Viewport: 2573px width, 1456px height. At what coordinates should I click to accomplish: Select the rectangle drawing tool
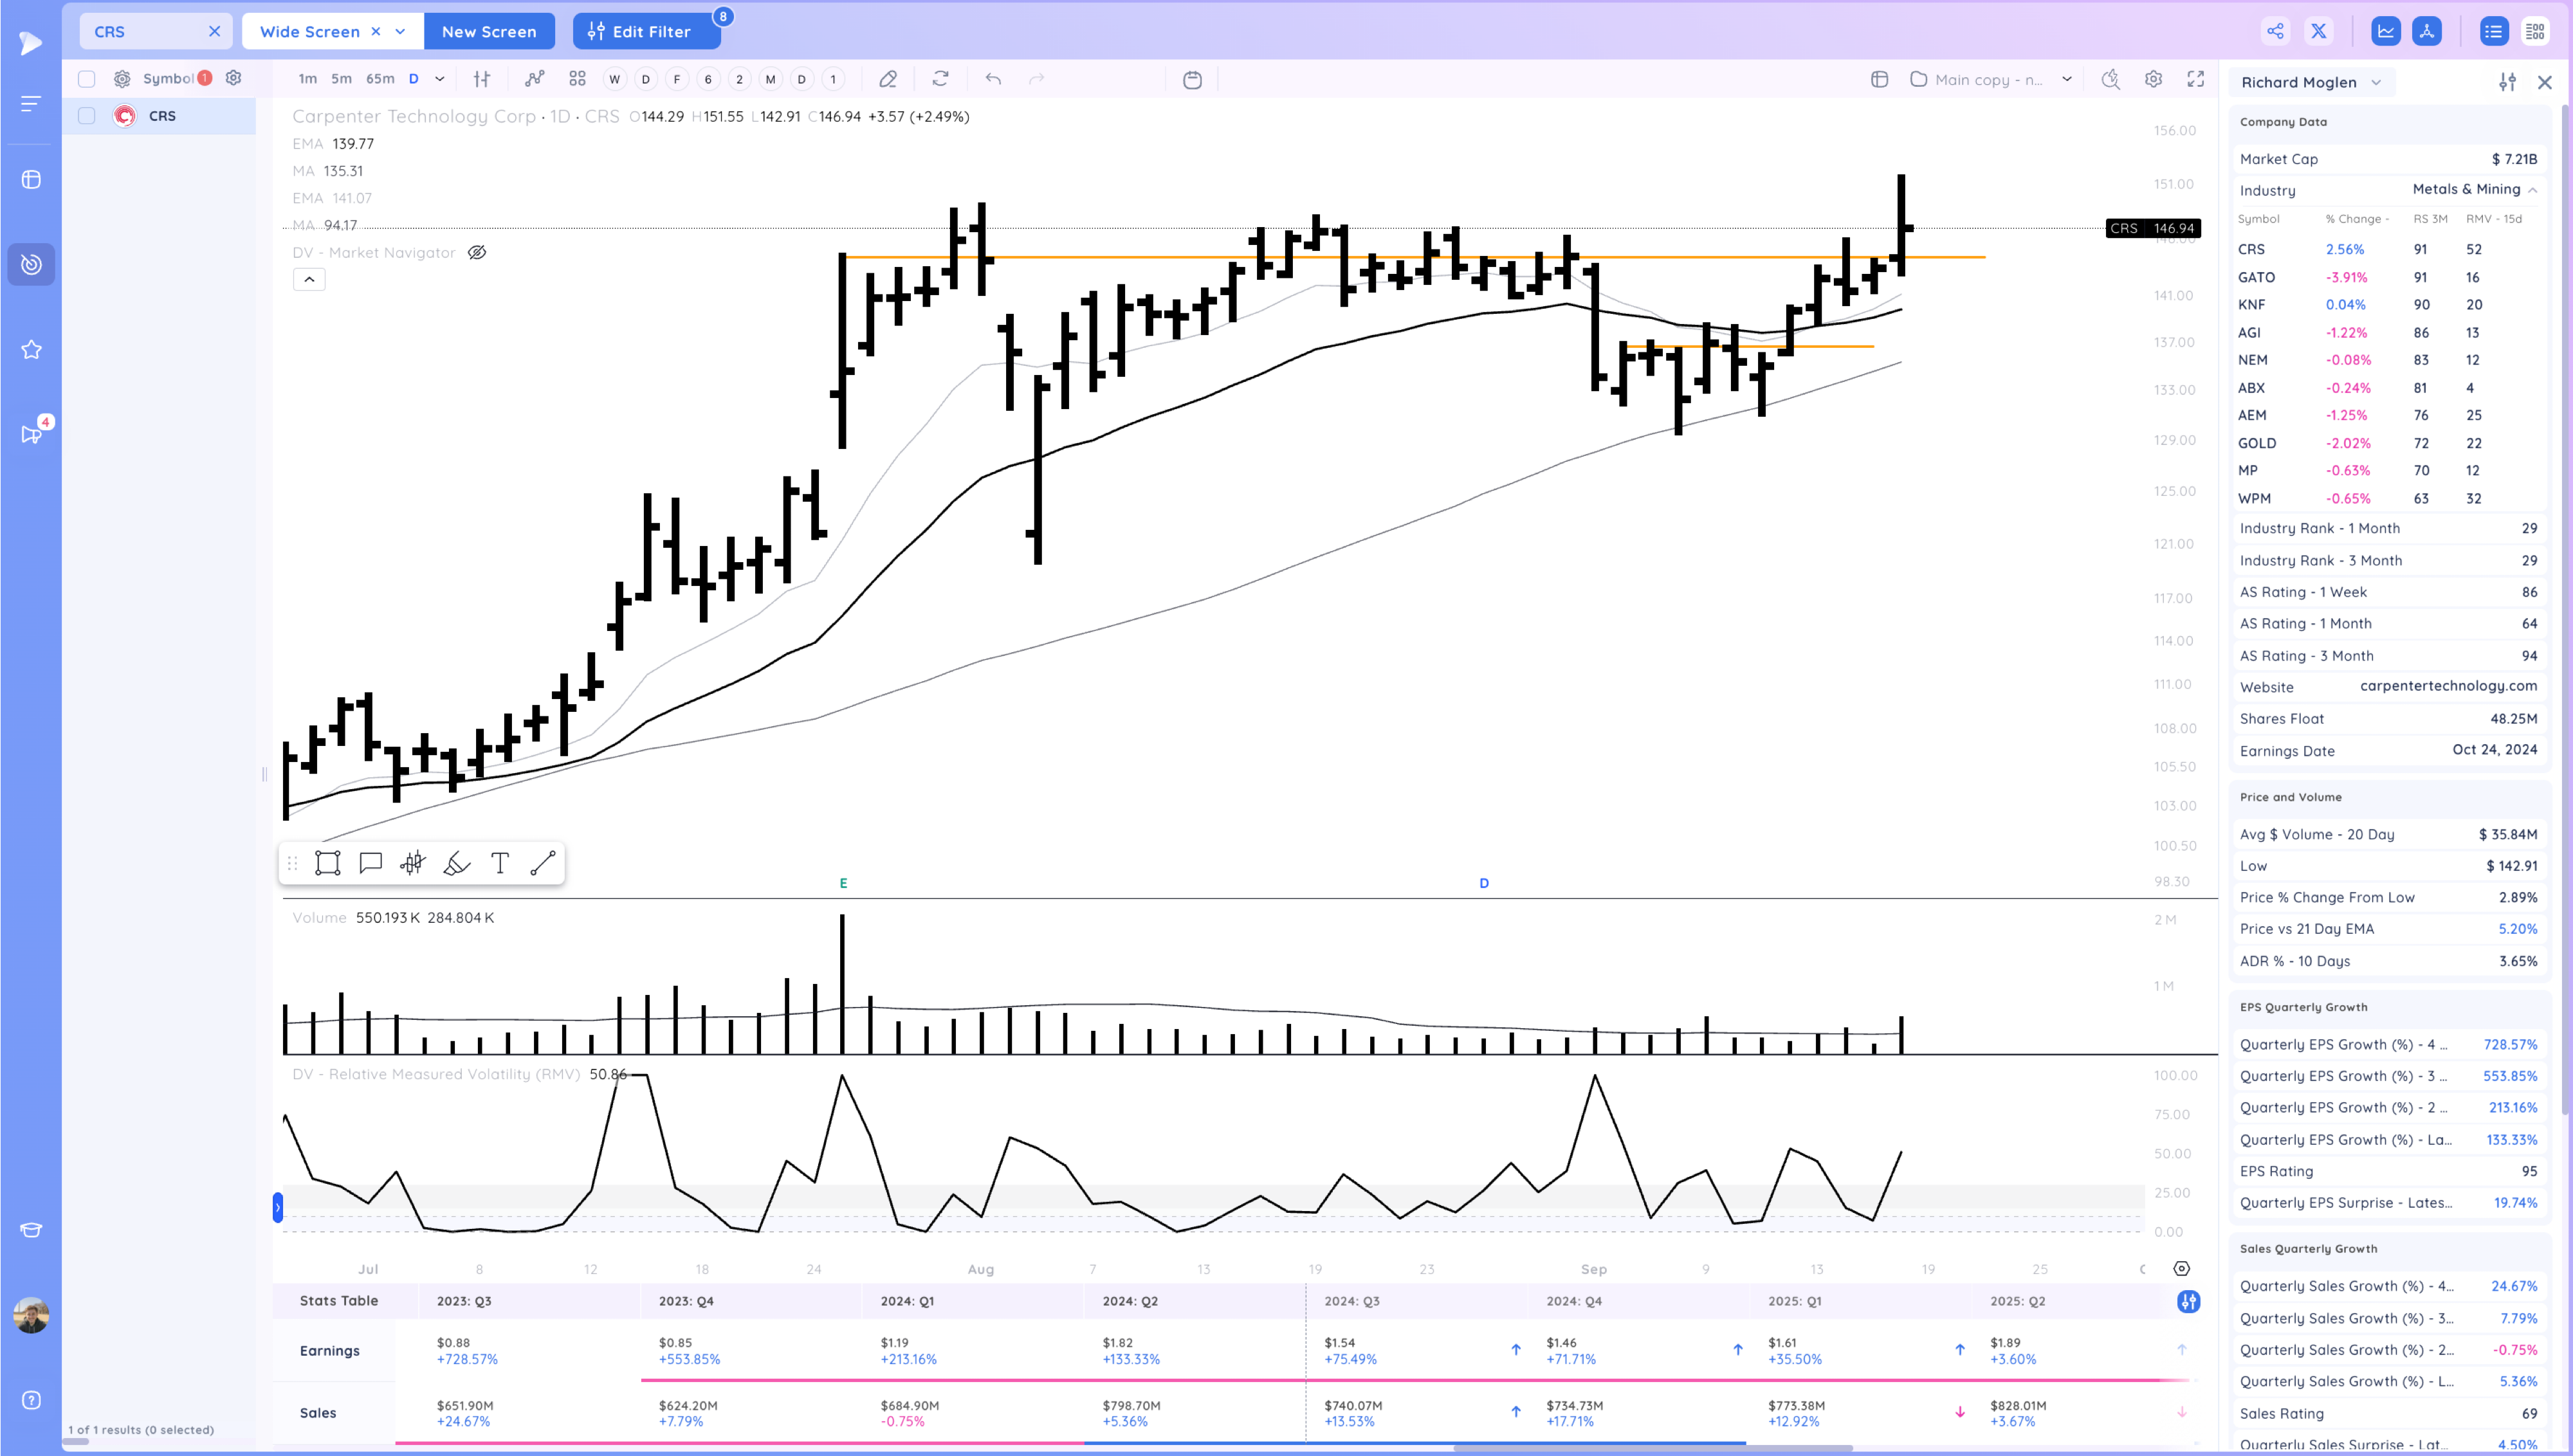point(328,863)
